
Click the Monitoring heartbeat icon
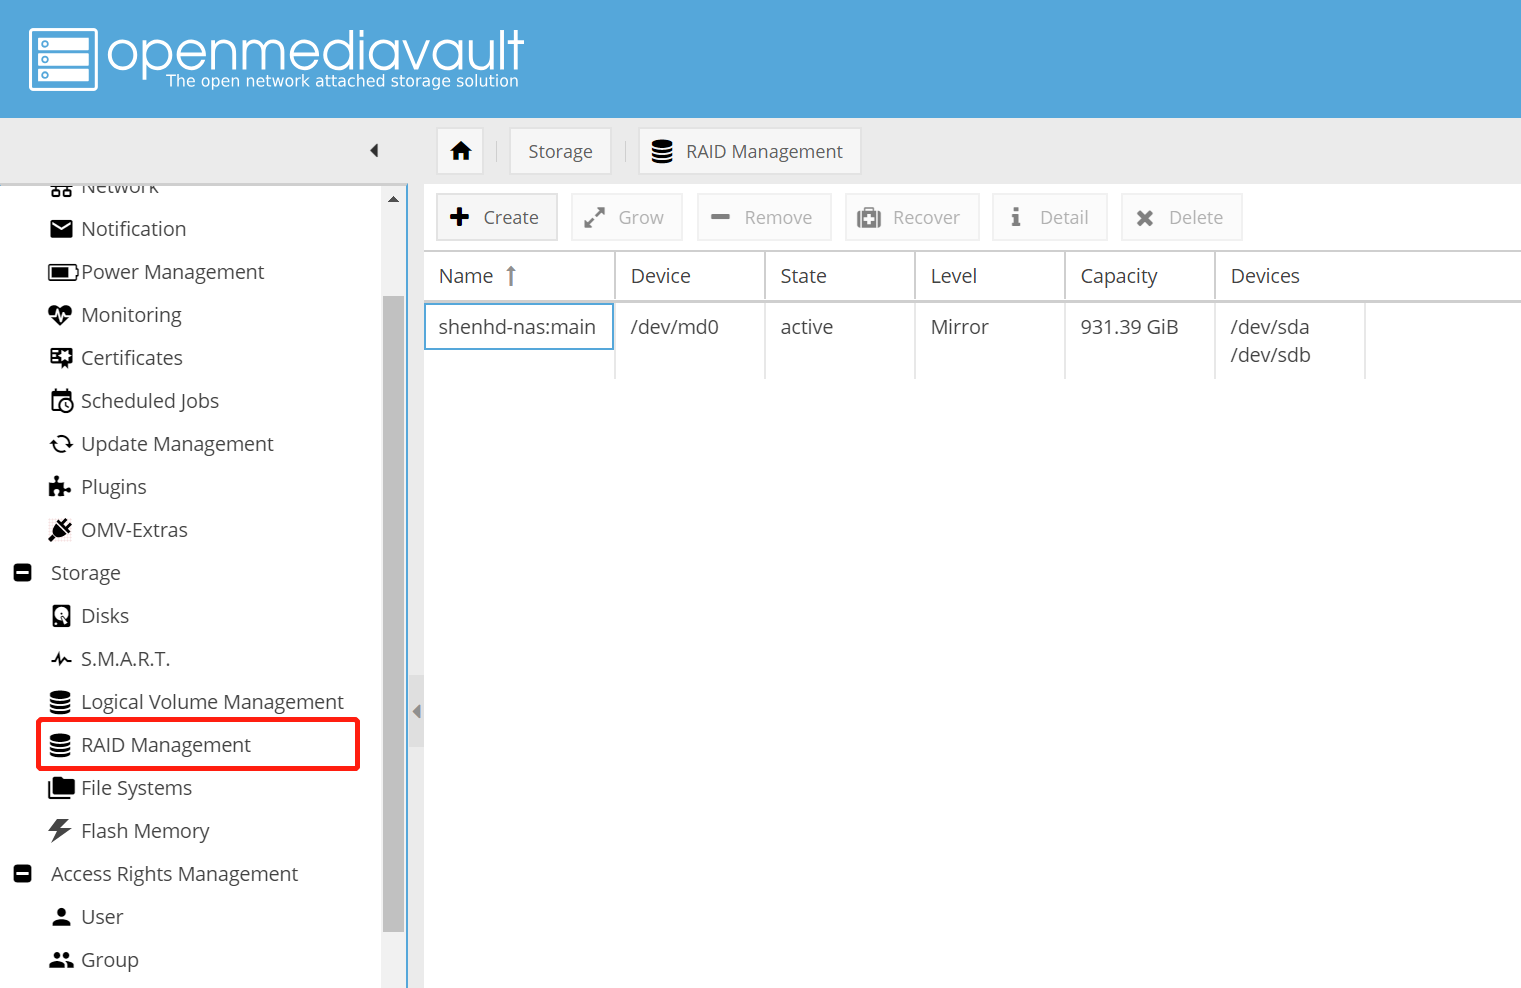60,315
